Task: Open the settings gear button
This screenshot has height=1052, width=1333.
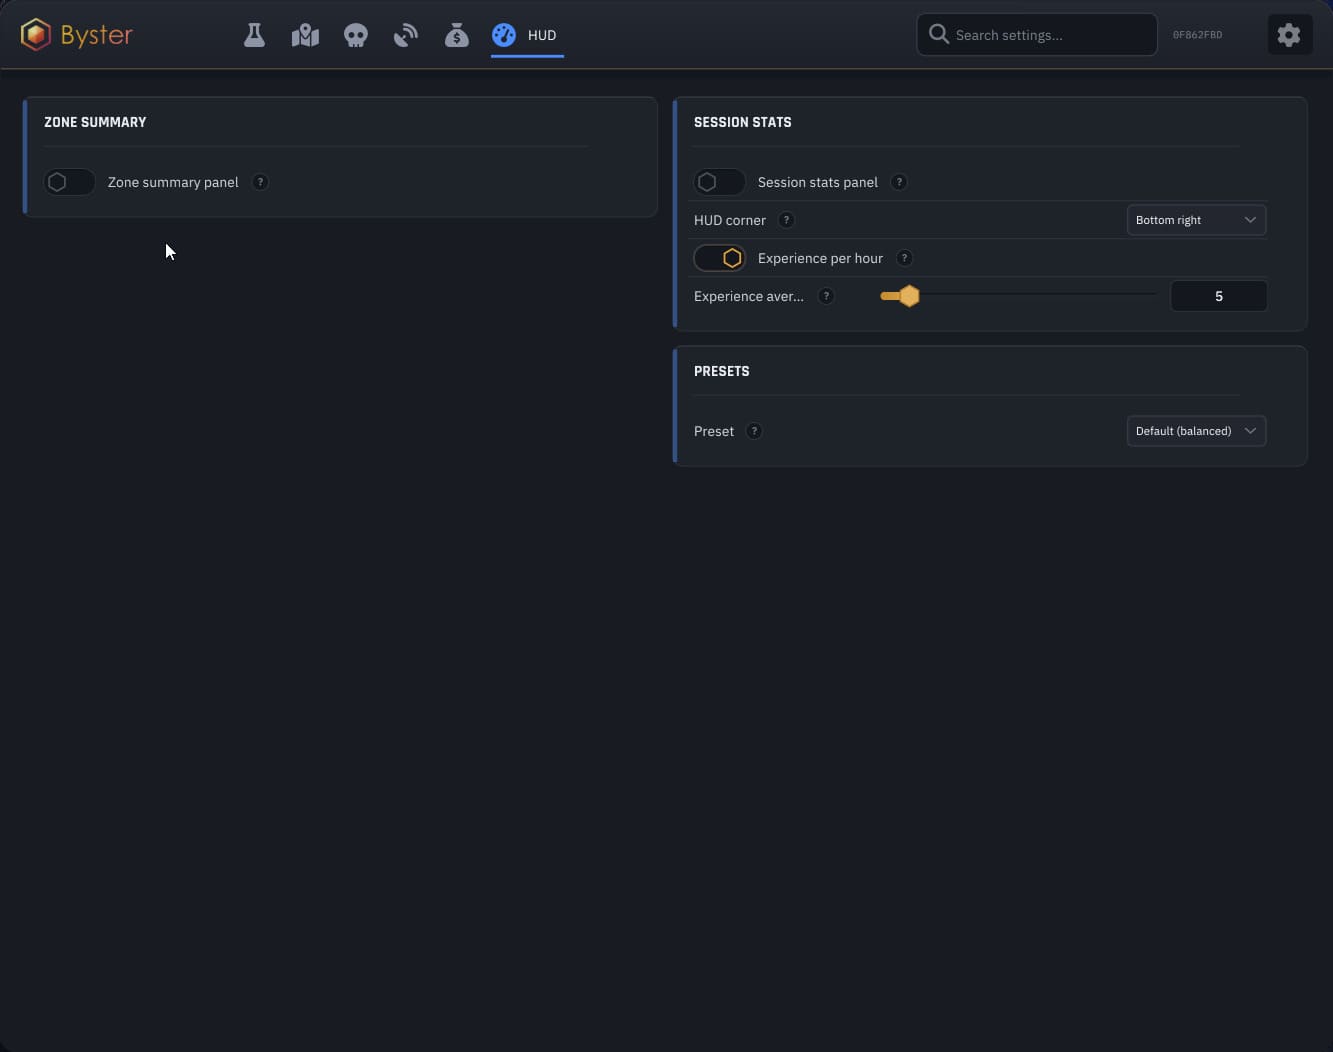Action: 1289,35
